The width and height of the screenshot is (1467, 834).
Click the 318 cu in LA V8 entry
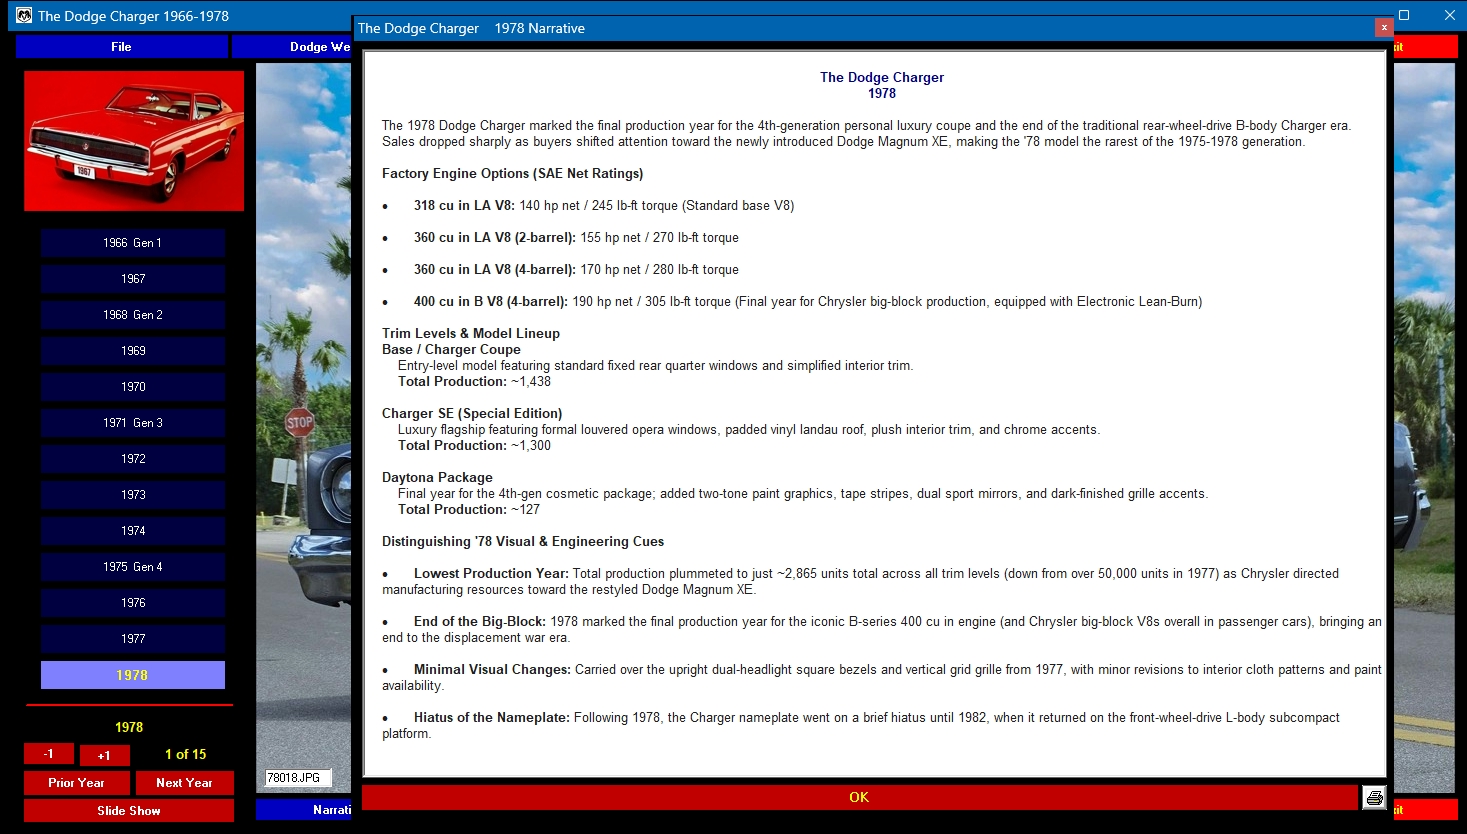pos(604,205)
